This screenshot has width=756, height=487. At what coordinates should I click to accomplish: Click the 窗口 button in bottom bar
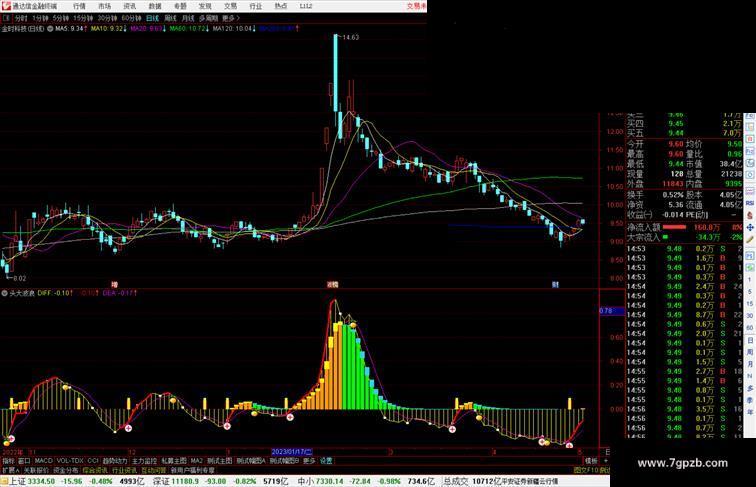point(24,461)
